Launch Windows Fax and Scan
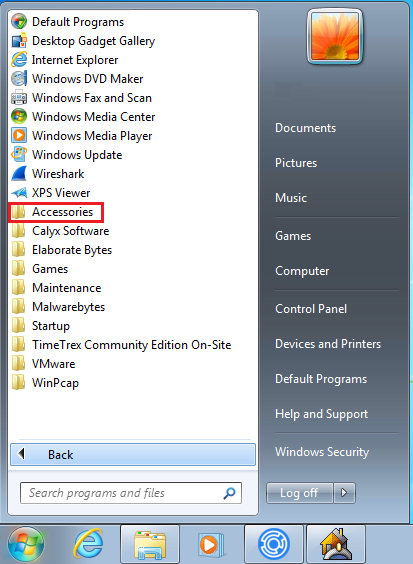Screen dimensions: 413x564 click(81, 98)
